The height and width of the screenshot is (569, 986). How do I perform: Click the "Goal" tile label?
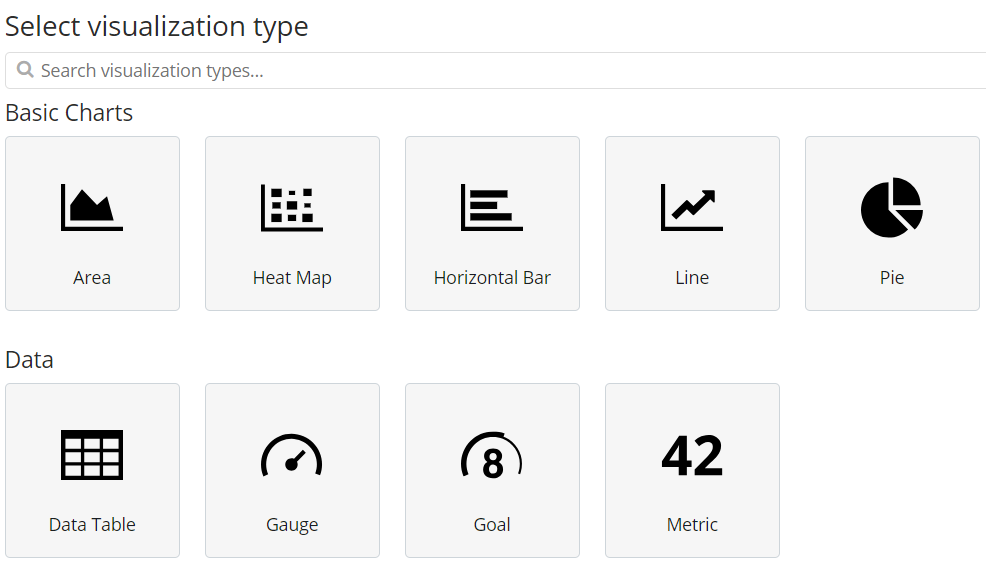(492, 525)
